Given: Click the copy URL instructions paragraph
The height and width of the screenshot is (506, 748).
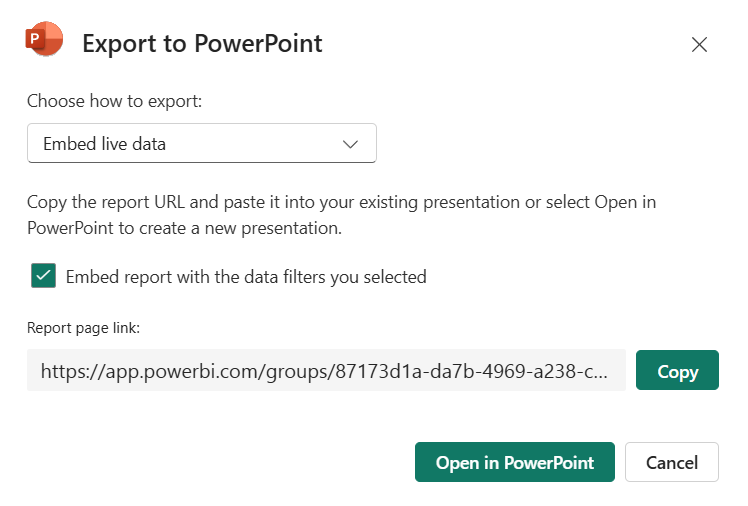Looking at the screenshot, I should tap(341, 214).
